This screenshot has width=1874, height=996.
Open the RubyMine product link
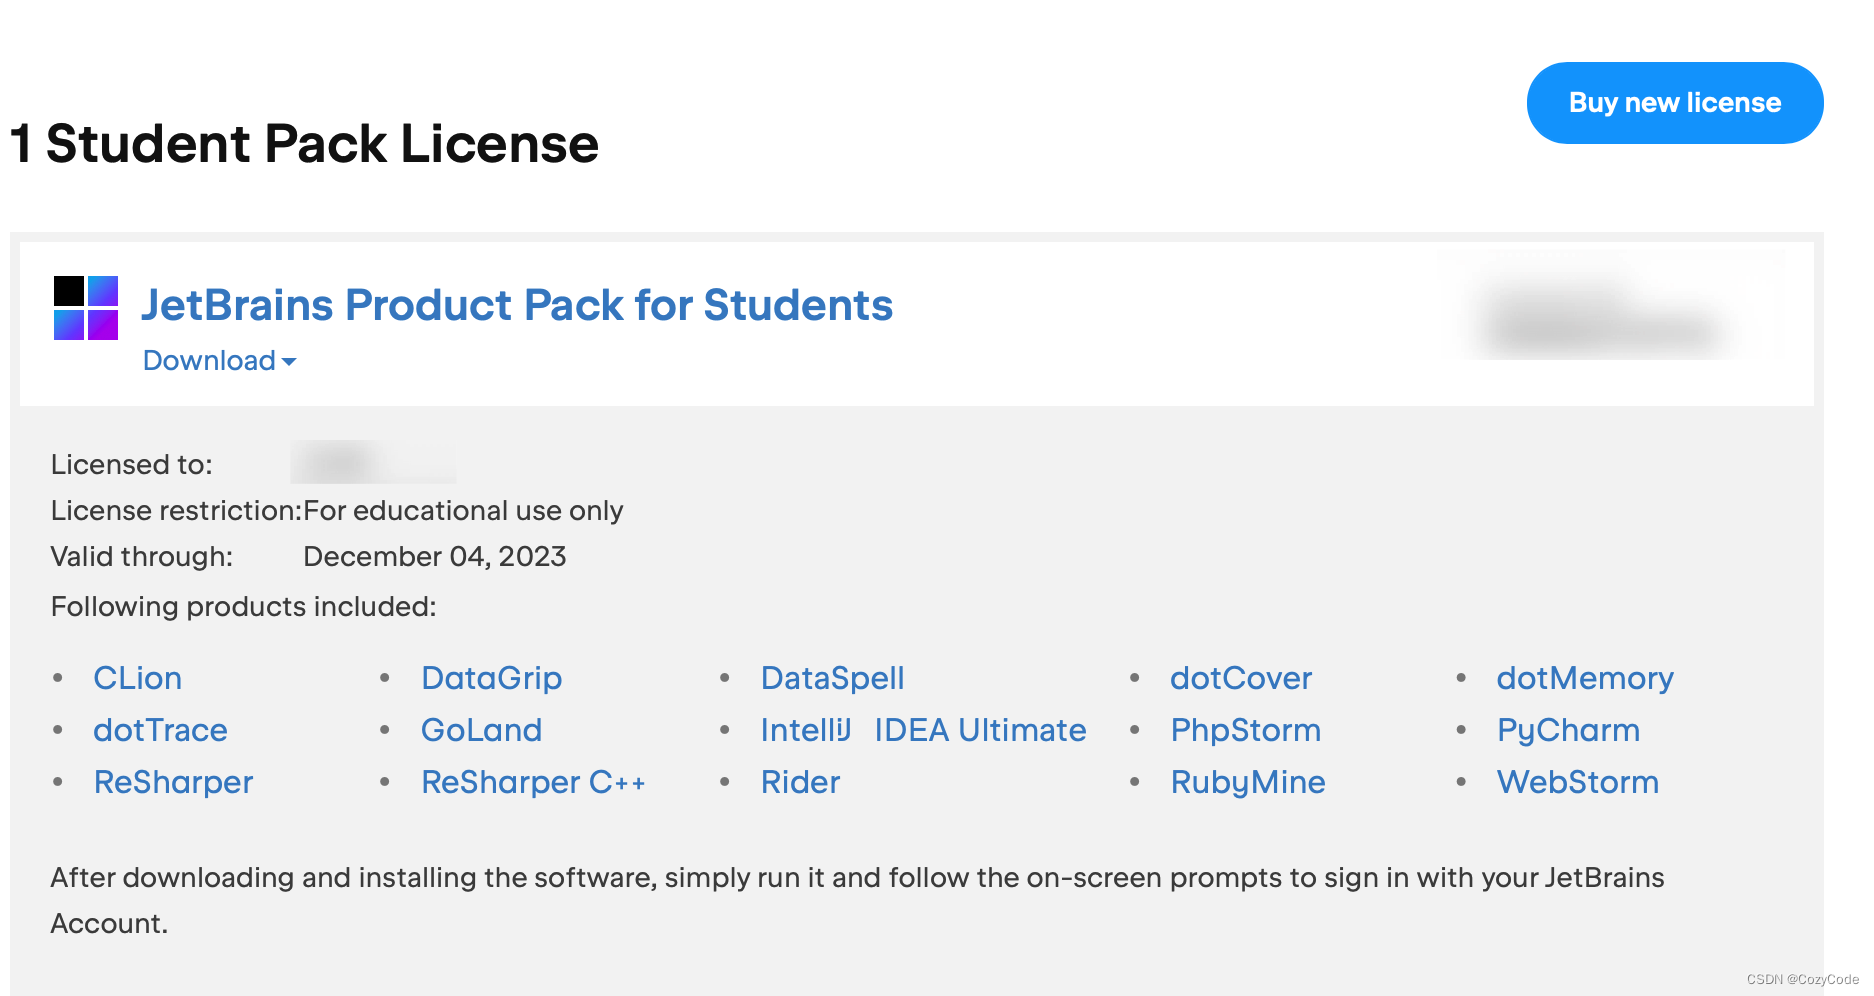[1247, 782]
